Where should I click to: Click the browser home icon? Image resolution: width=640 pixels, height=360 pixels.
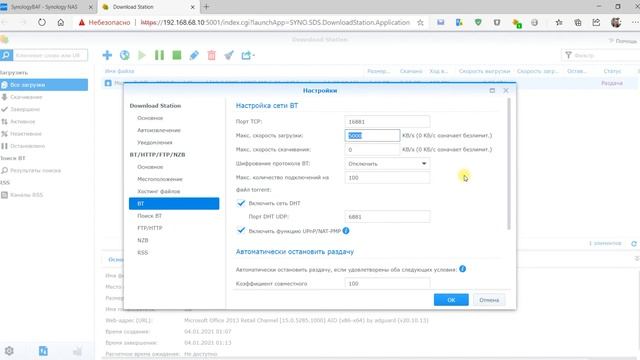click(60, 22)
